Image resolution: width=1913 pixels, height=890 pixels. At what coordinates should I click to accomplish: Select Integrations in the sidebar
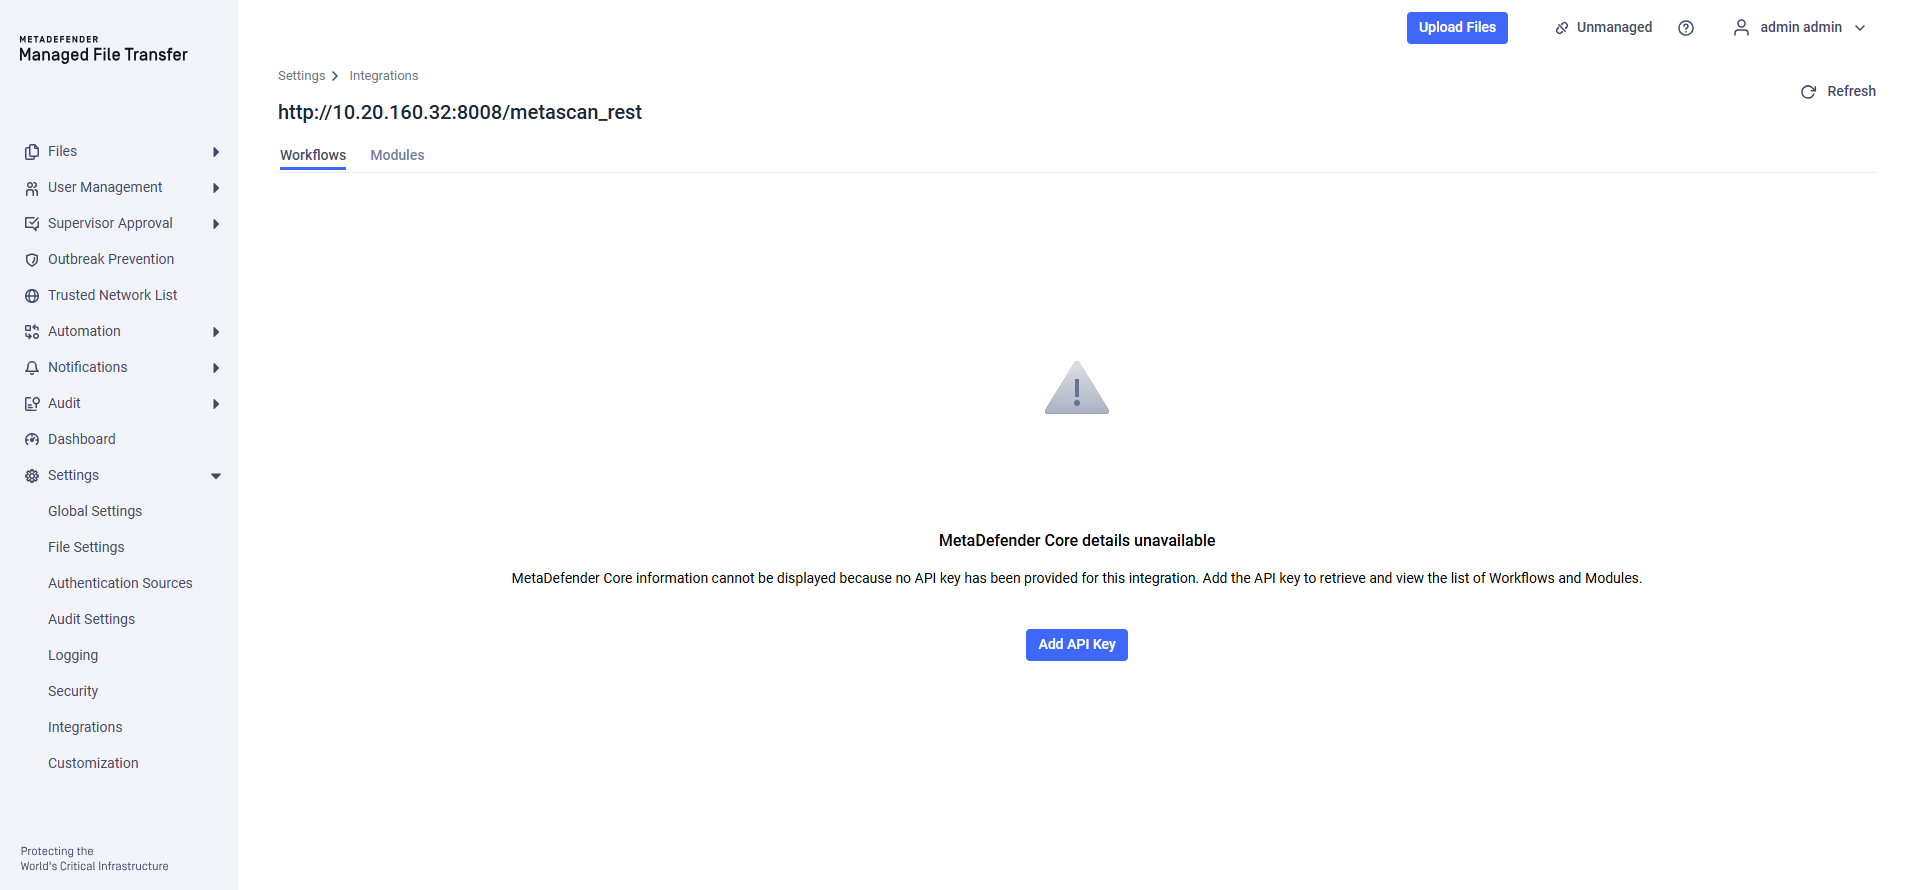pos(85,727)
